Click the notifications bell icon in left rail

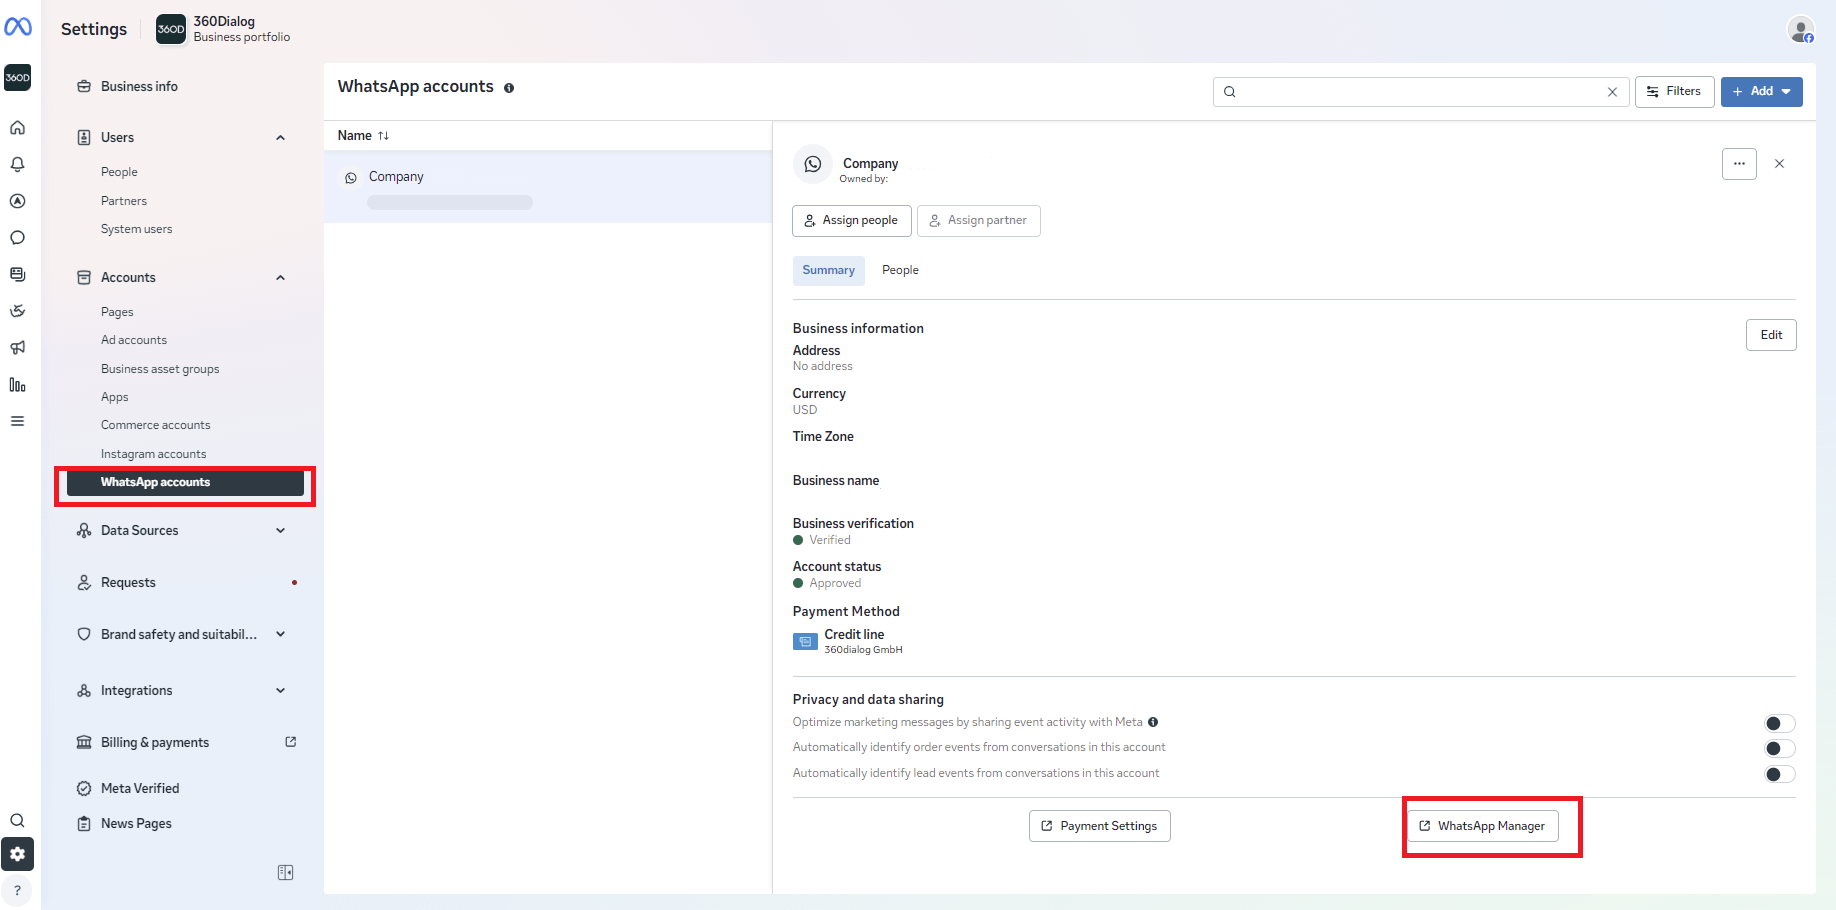pyautogui.click(x=17, y=164)
